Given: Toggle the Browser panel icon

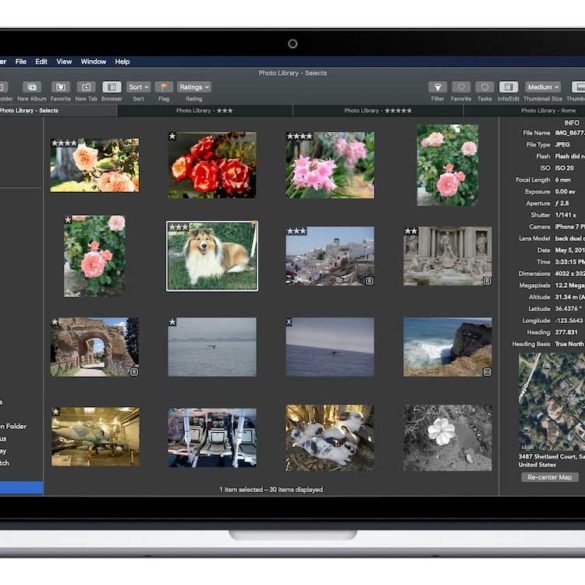Looking at the screenshot, I should pyautogui.click(x=112, y=87).
